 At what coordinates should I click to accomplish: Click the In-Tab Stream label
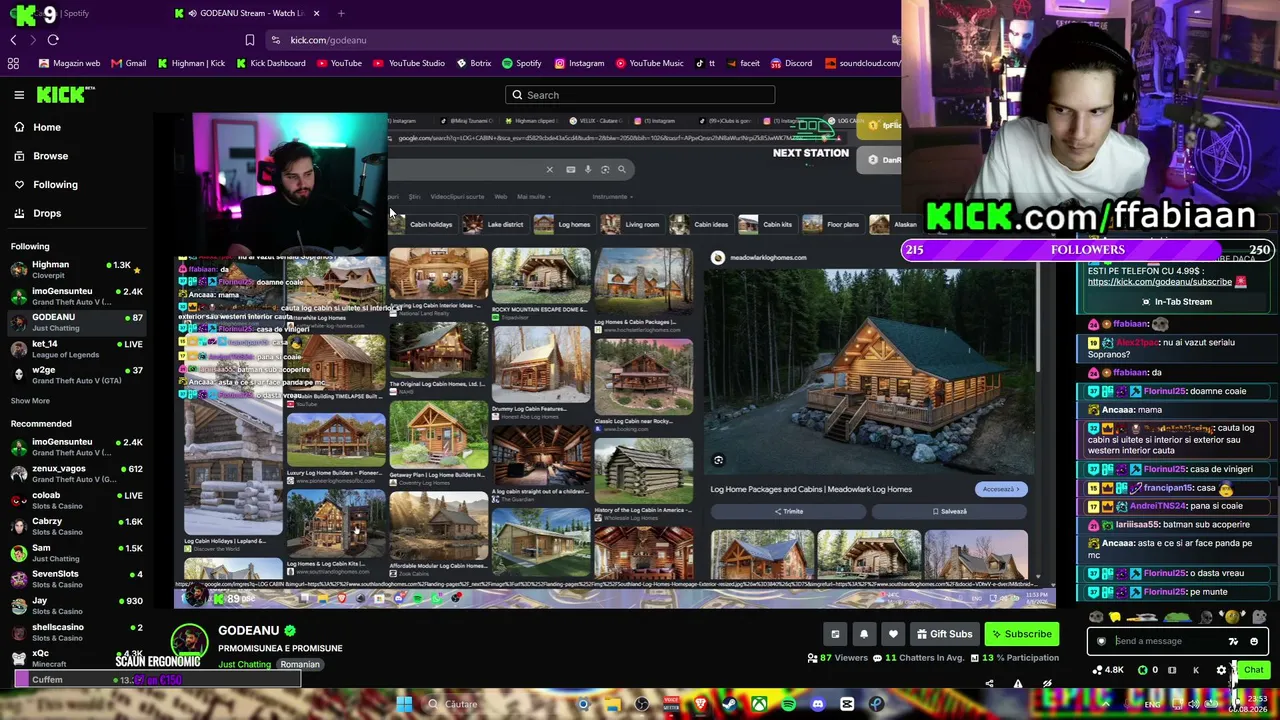coord(1176,302)
